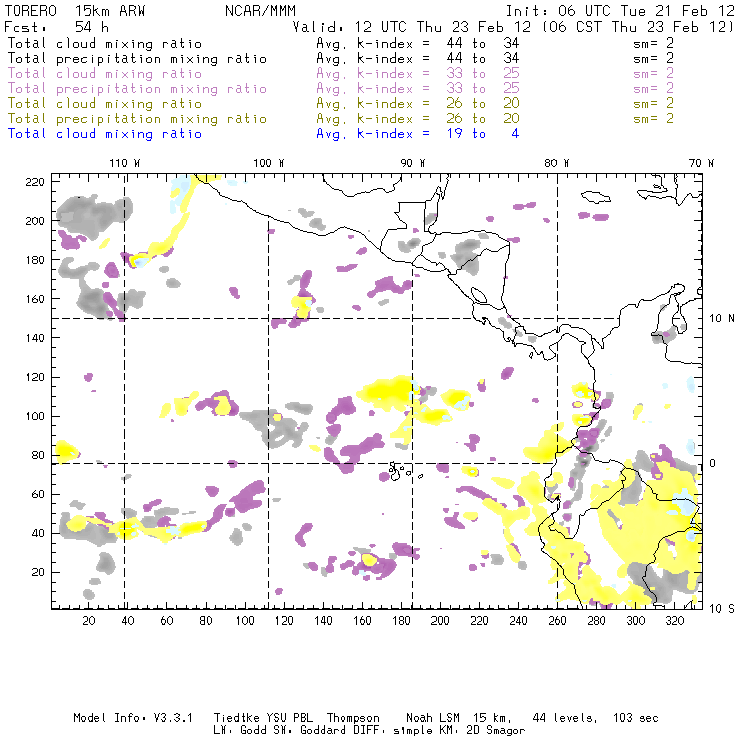Viewport: 740px width, 740px height.
Task: Click blue "Avg. k-index = 19 to 4" text
Action: pos(418,134)
